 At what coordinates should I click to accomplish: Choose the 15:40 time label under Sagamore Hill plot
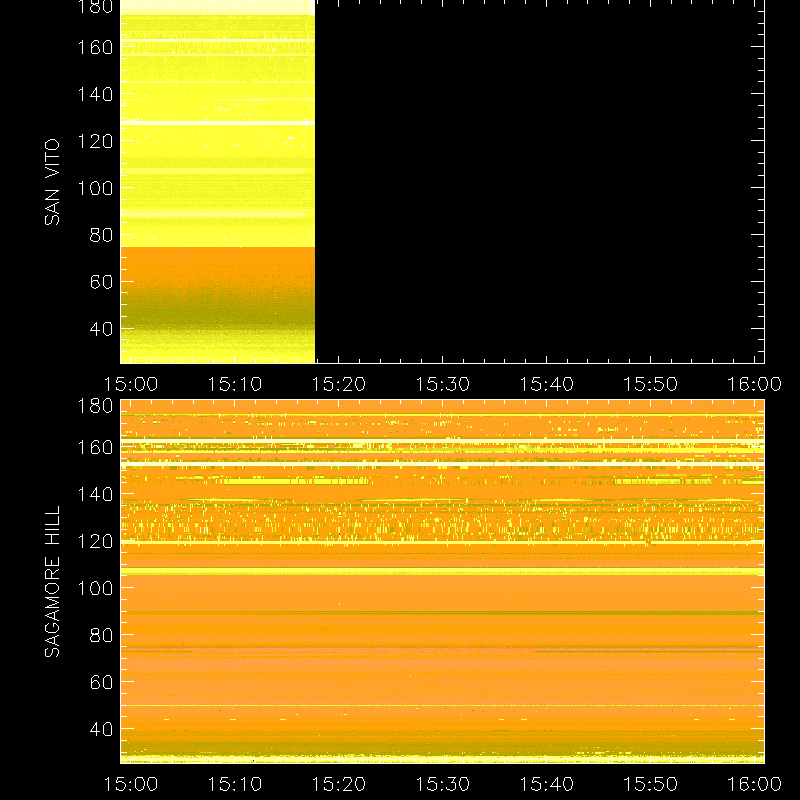coord(547,784)
